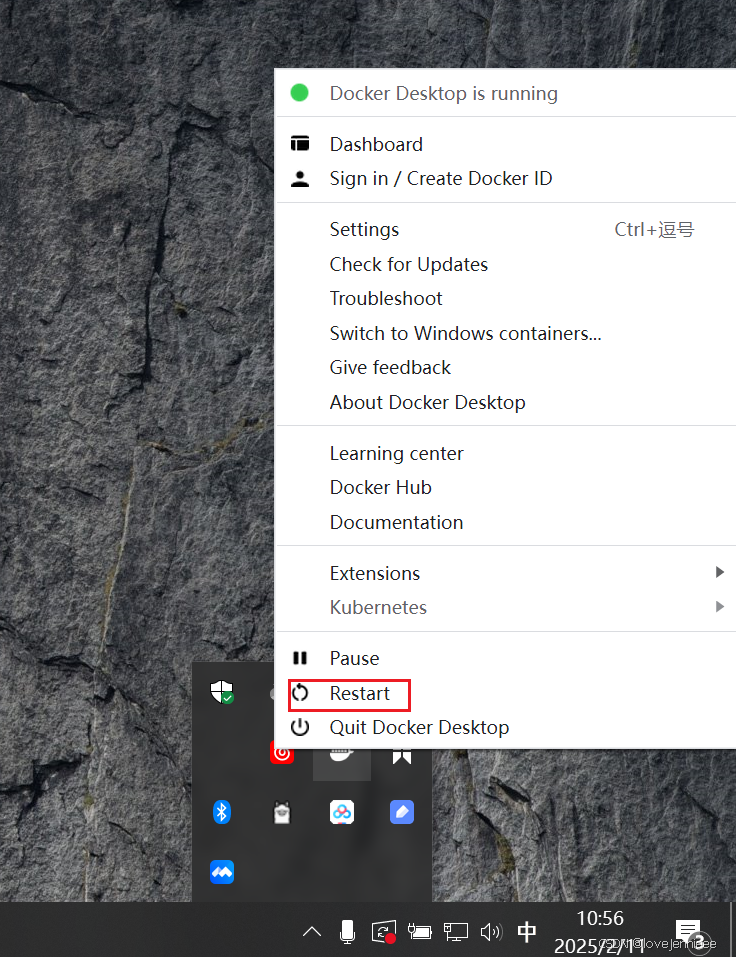Image resolution: width=736 pixels, height=957 pixels.
Task: Open the blue mountain-logo tray icon
Action: [x=222, y=872]
